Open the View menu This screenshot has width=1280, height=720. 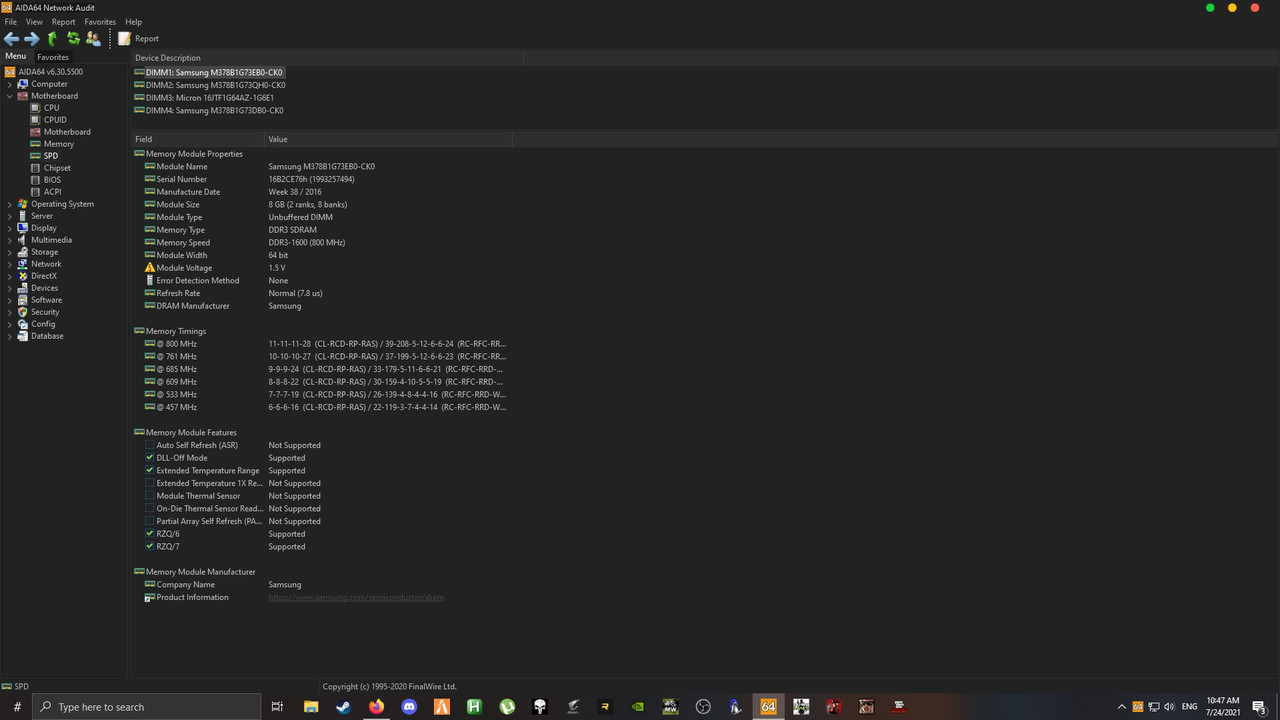34,22
